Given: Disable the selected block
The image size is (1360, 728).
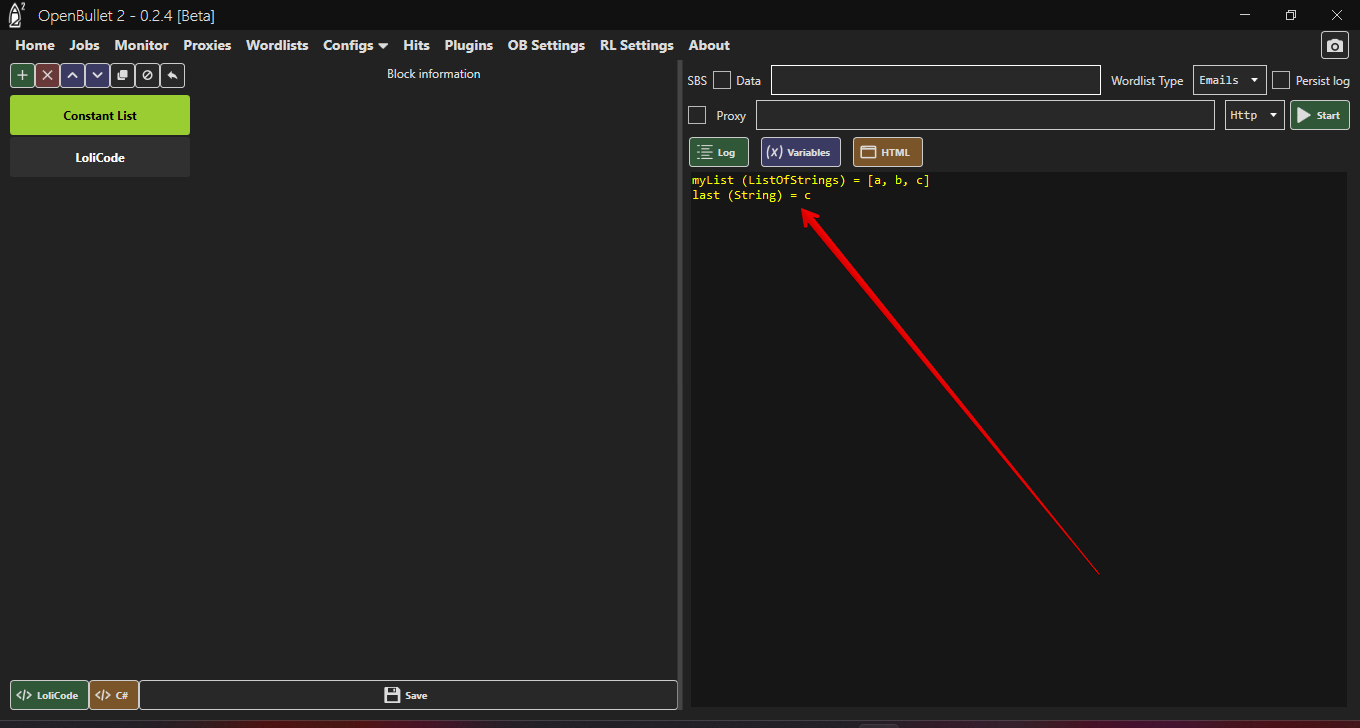Looking at the screenshot, I should [147, 75].
